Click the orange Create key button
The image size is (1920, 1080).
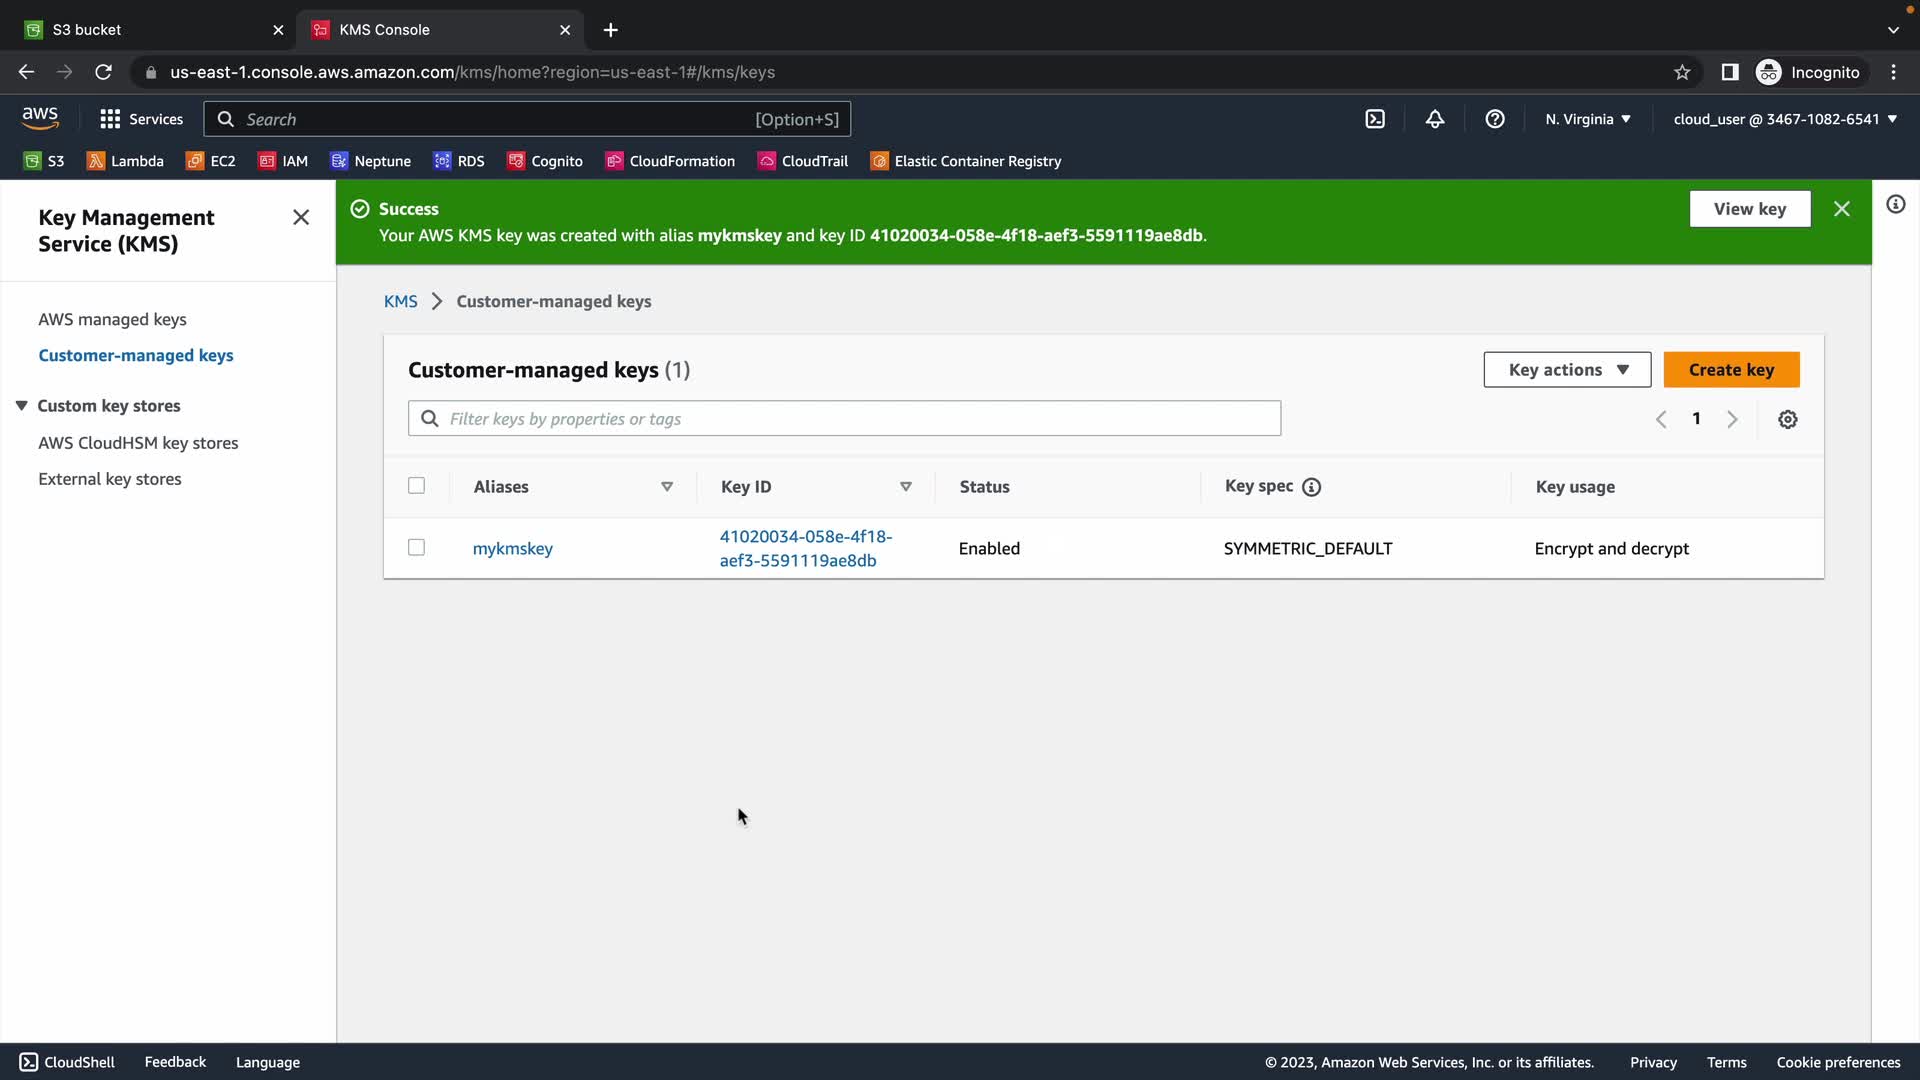click(1731, 370)
